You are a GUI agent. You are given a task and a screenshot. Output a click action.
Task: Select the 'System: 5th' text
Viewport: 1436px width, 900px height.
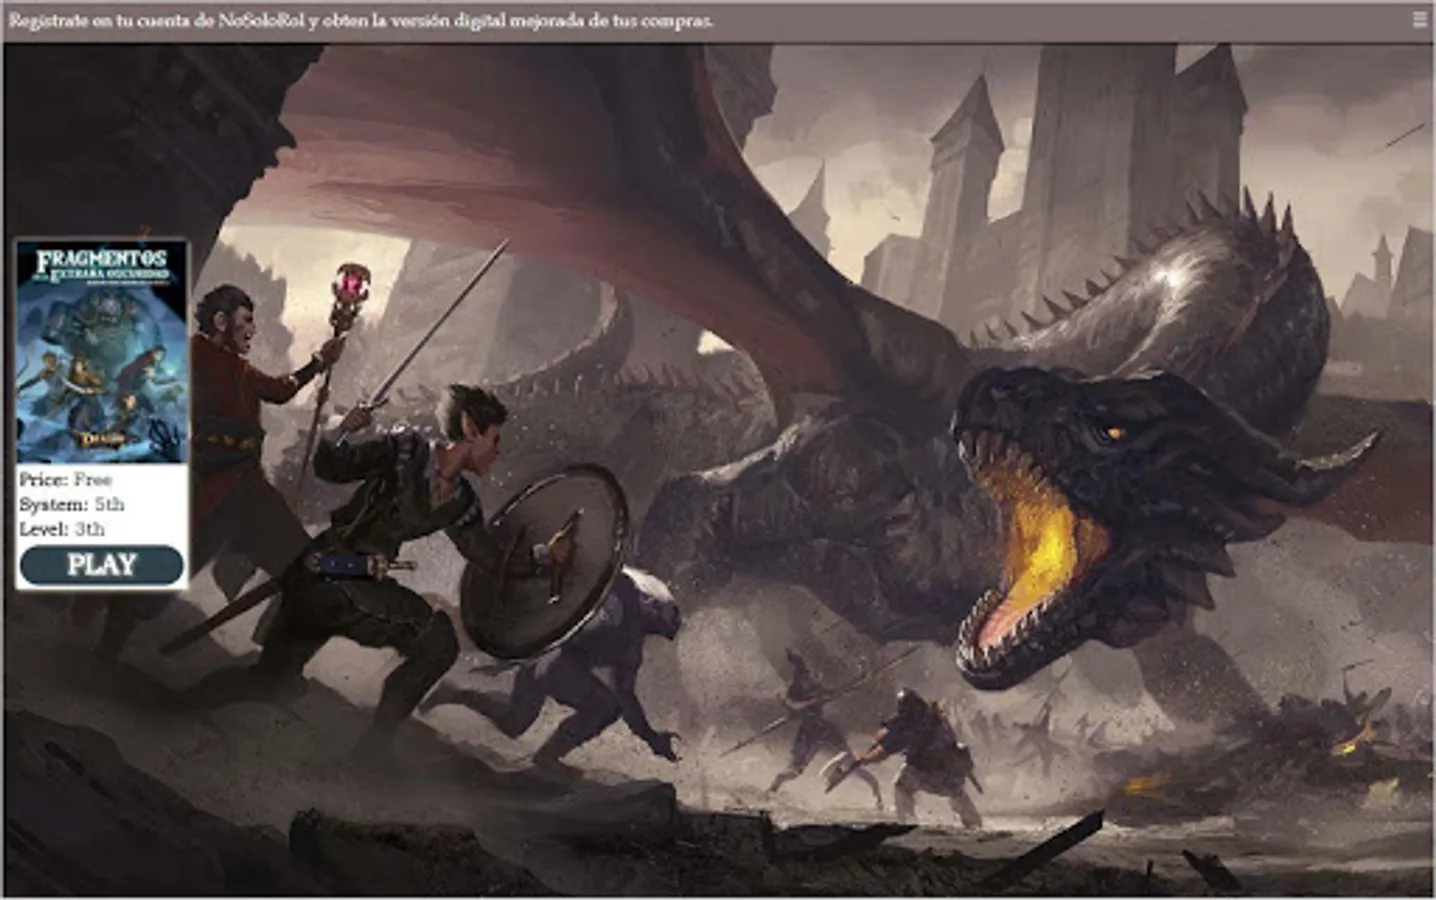(x=71, y=505)
